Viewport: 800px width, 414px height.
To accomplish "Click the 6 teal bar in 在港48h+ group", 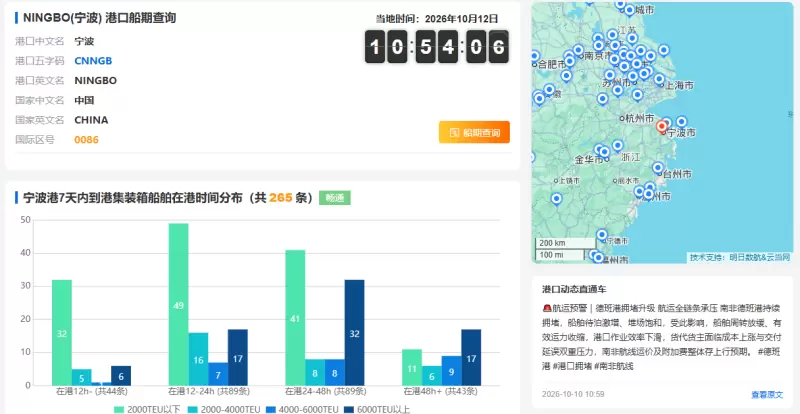I will [432, 376].
